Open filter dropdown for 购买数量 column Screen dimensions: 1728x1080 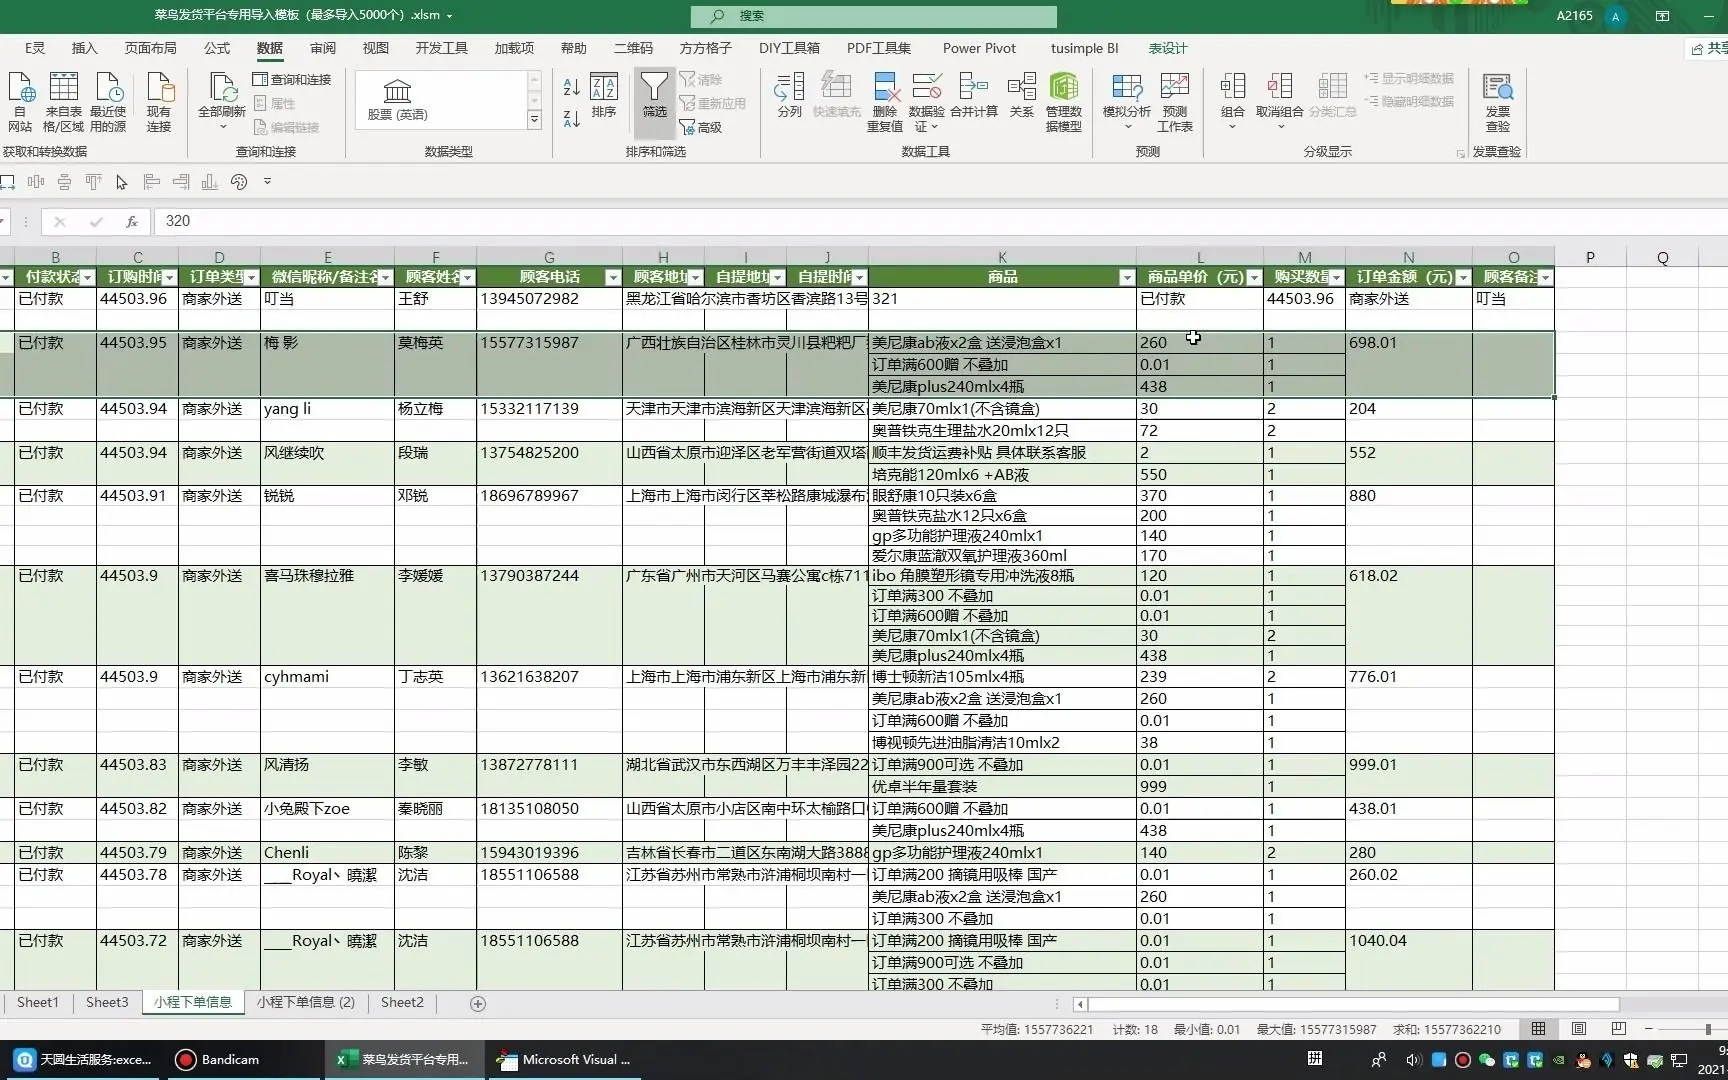click(x=1336, y=278)
